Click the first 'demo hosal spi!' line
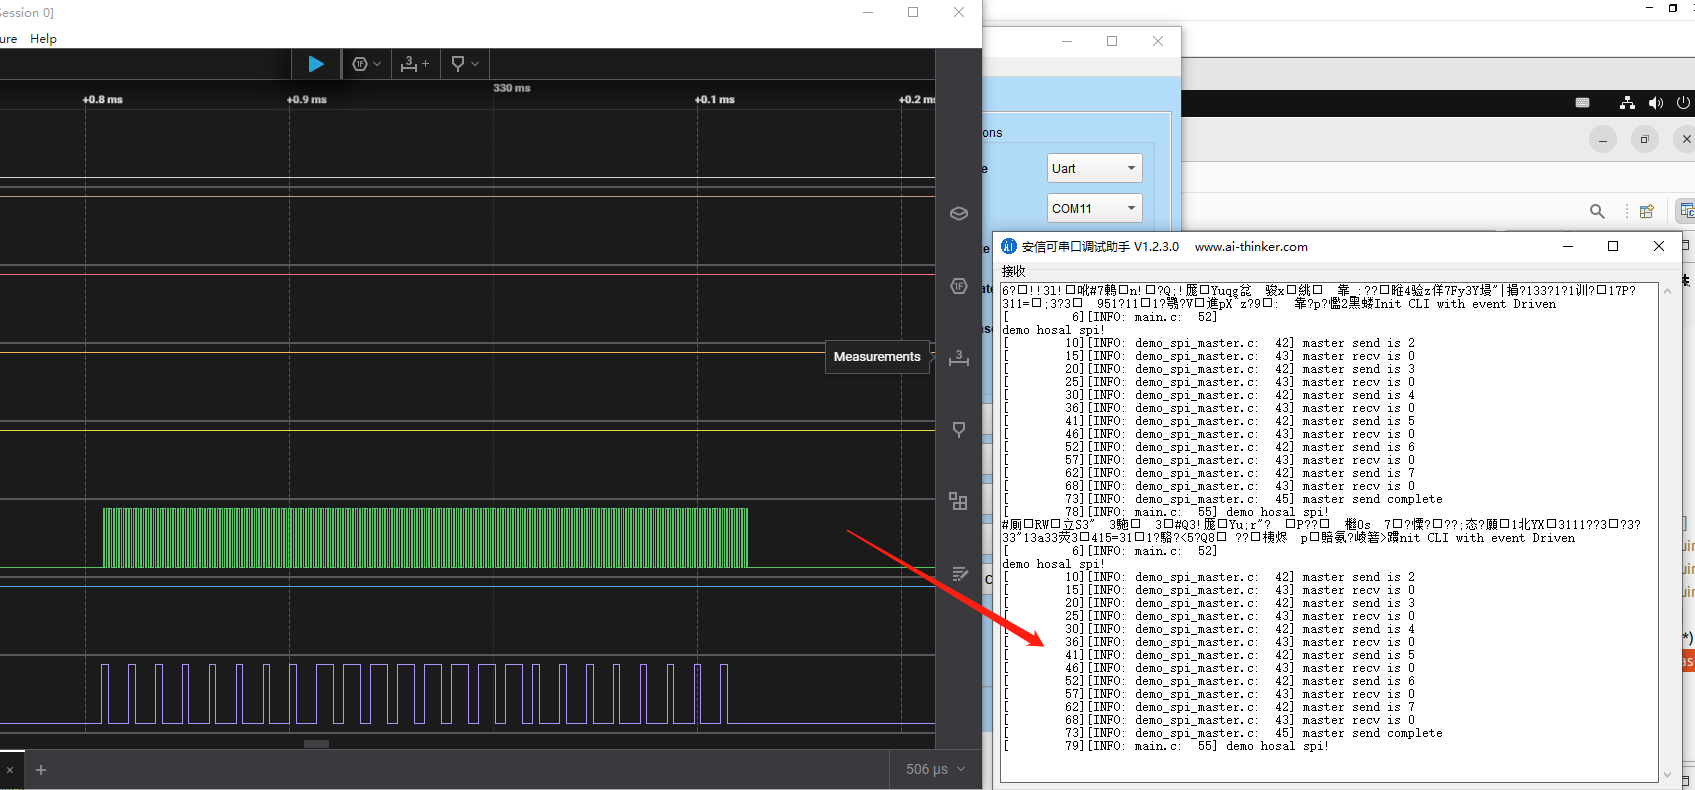Image resolution: width=1695 pixels, height=790 pixels. click(x=1053, y=330)
